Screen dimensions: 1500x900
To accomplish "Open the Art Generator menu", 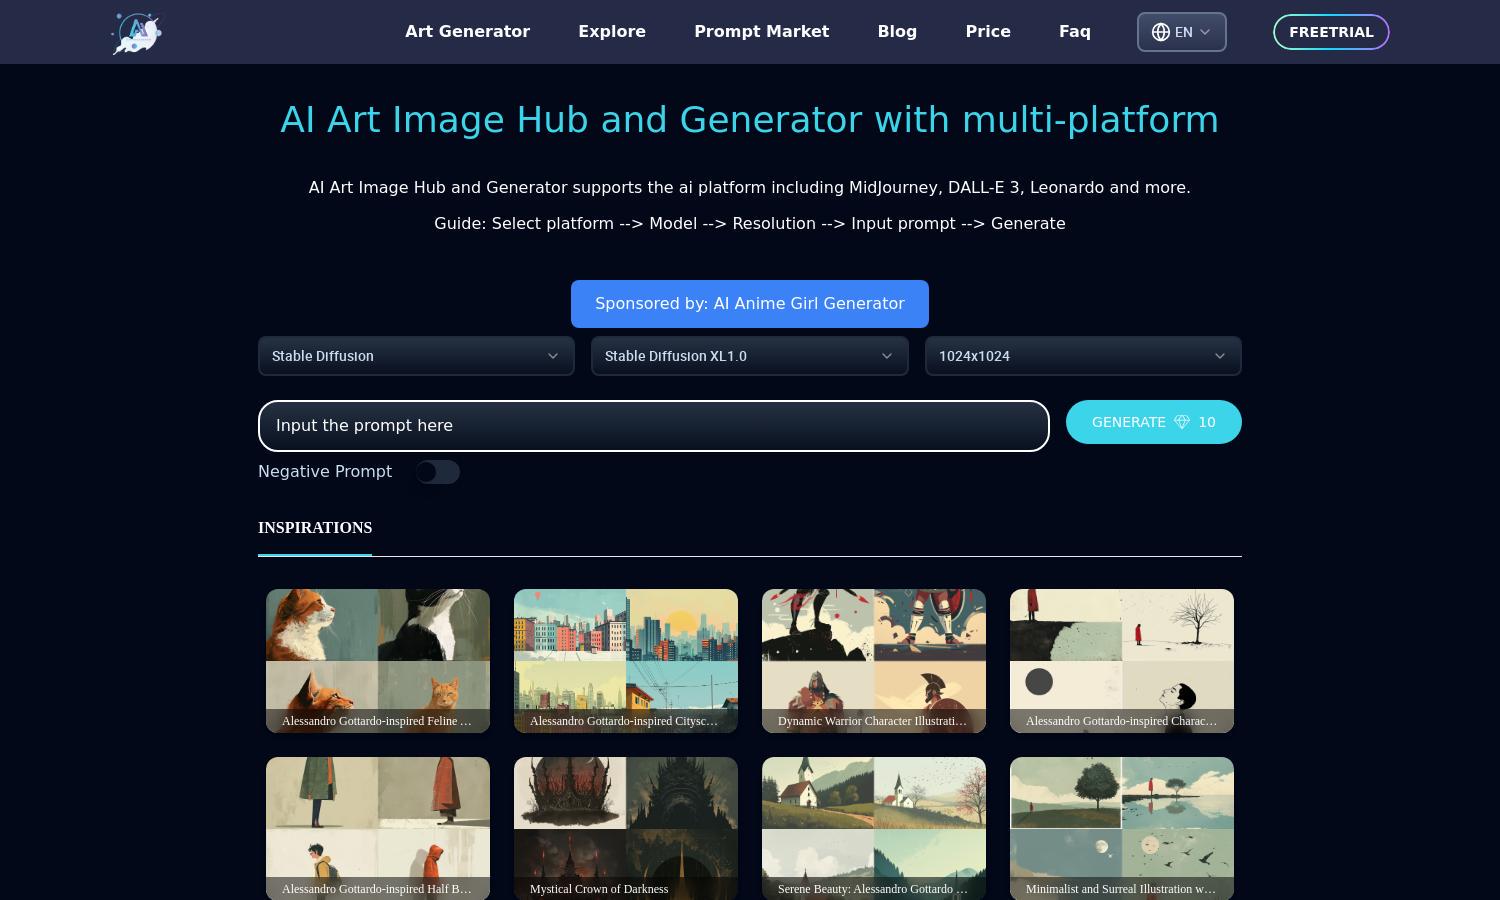I will pyautogui.click(x=467, y=32).
